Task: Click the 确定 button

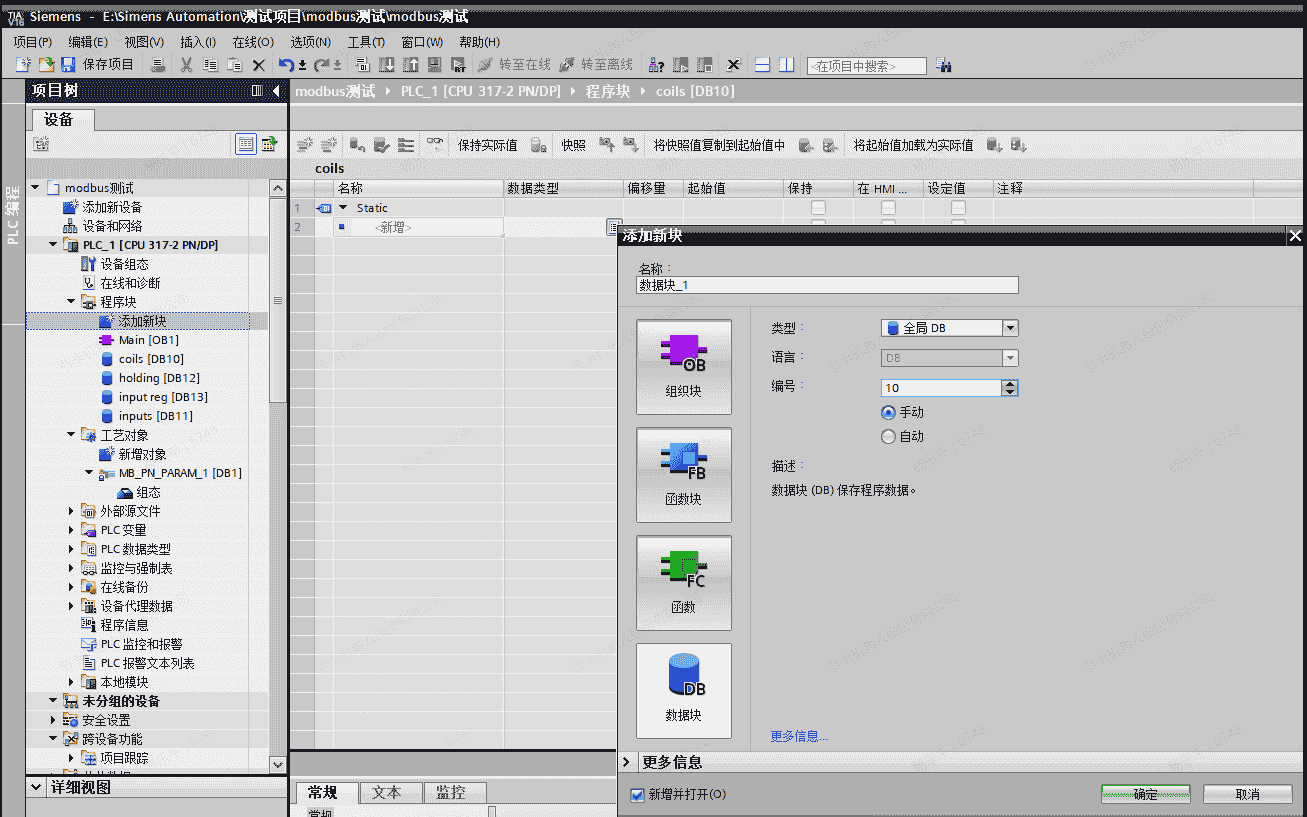Action: [x=1145, y=794]
